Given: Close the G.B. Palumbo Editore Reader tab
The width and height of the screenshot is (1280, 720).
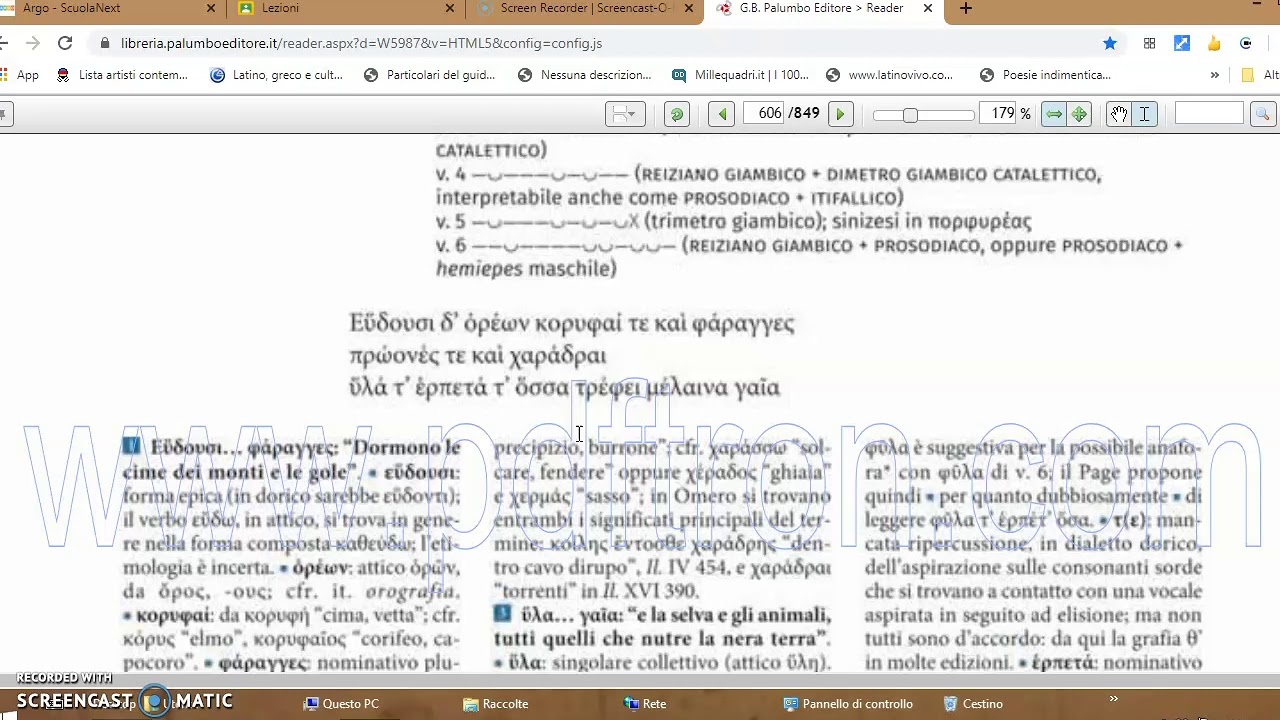Looking at the screenshot, I should click(x=927, y=8).
